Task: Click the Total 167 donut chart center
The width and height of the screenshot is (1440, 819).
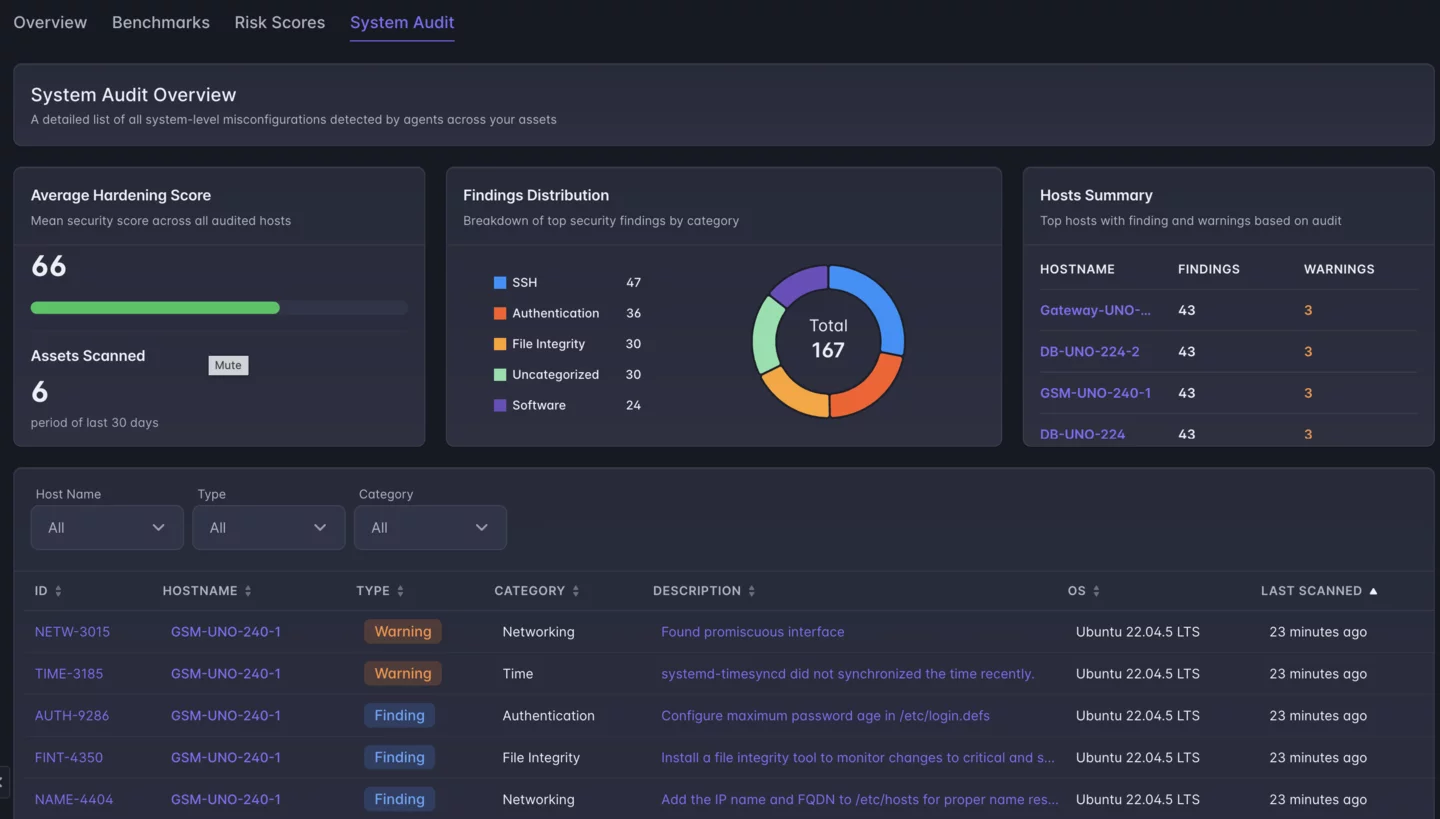Action: pyautogui.click(x=828, y=339)
